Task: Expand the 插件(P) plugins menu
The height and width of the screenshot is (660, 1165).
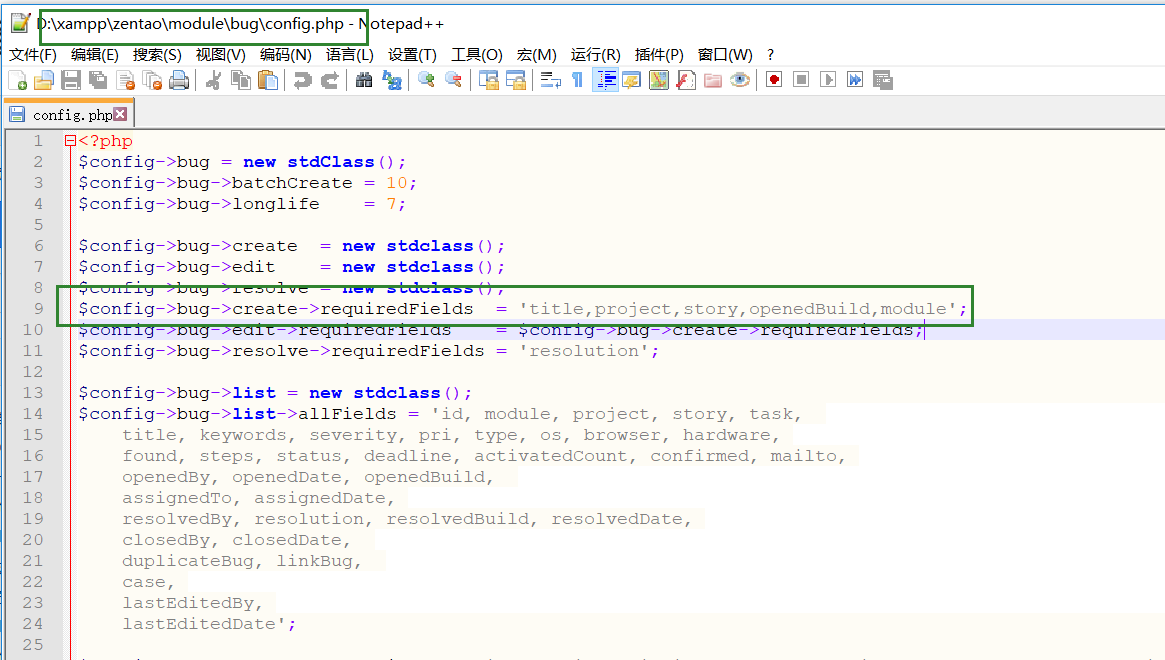Action: coord(659,54)
